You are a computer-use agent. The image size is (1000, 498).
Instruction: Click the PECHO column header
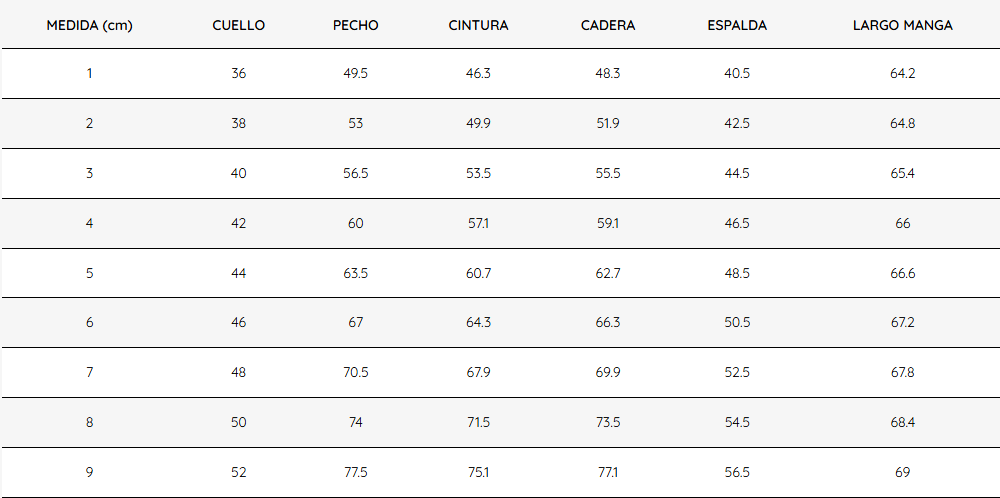(x=356, y=26)
